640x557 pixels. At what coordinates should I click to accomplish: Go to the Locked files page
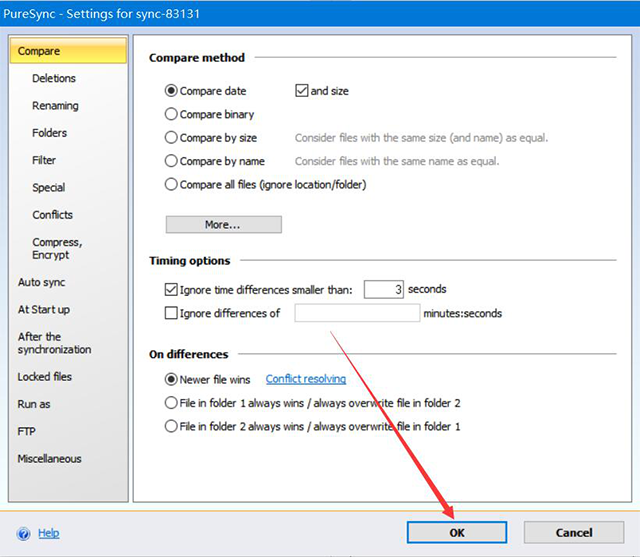(x=44, y=377)
